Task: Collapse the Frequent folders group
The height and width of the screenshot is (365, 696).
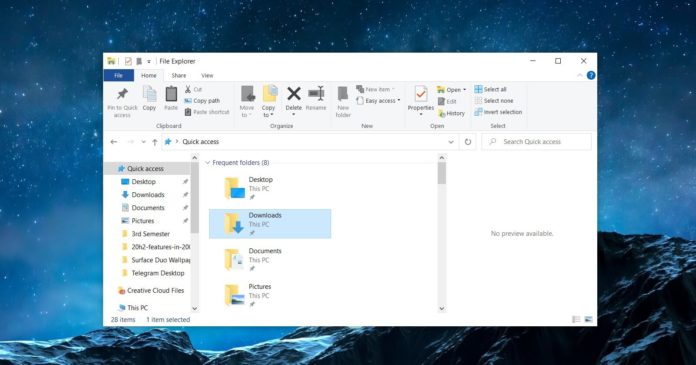Action: 207,163
